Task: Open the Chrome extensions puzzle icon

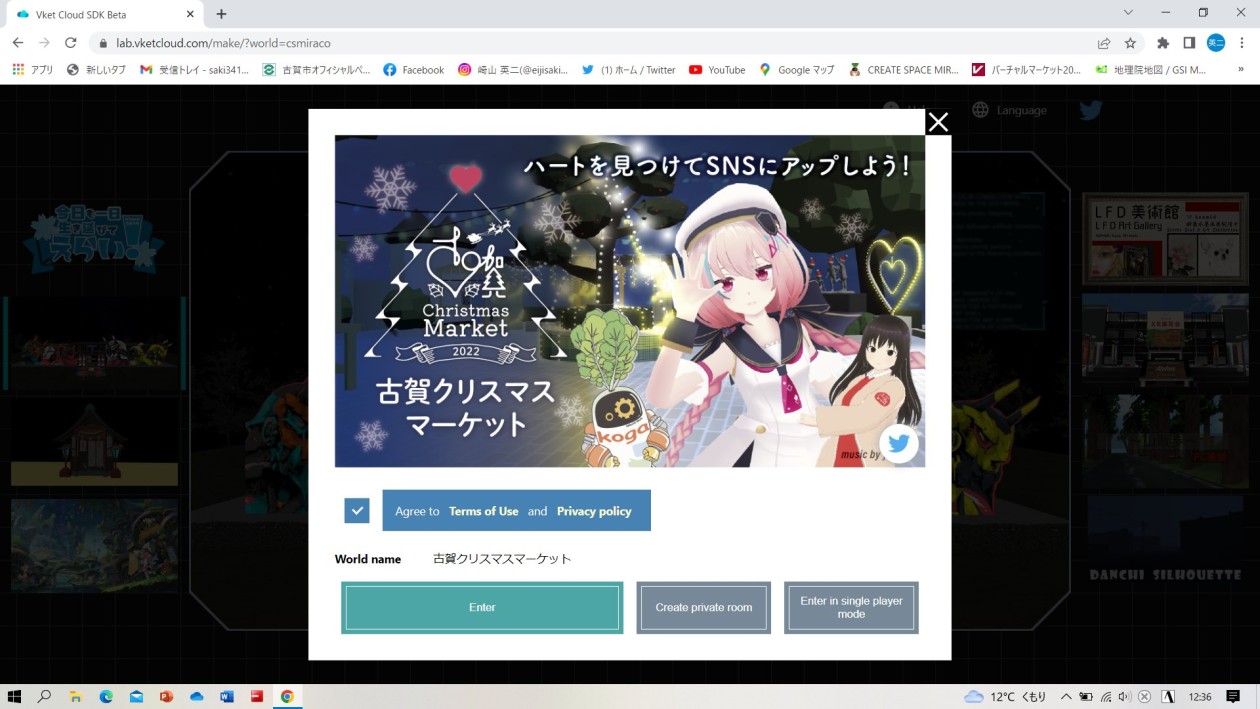Action: (x=1162, y=43)
